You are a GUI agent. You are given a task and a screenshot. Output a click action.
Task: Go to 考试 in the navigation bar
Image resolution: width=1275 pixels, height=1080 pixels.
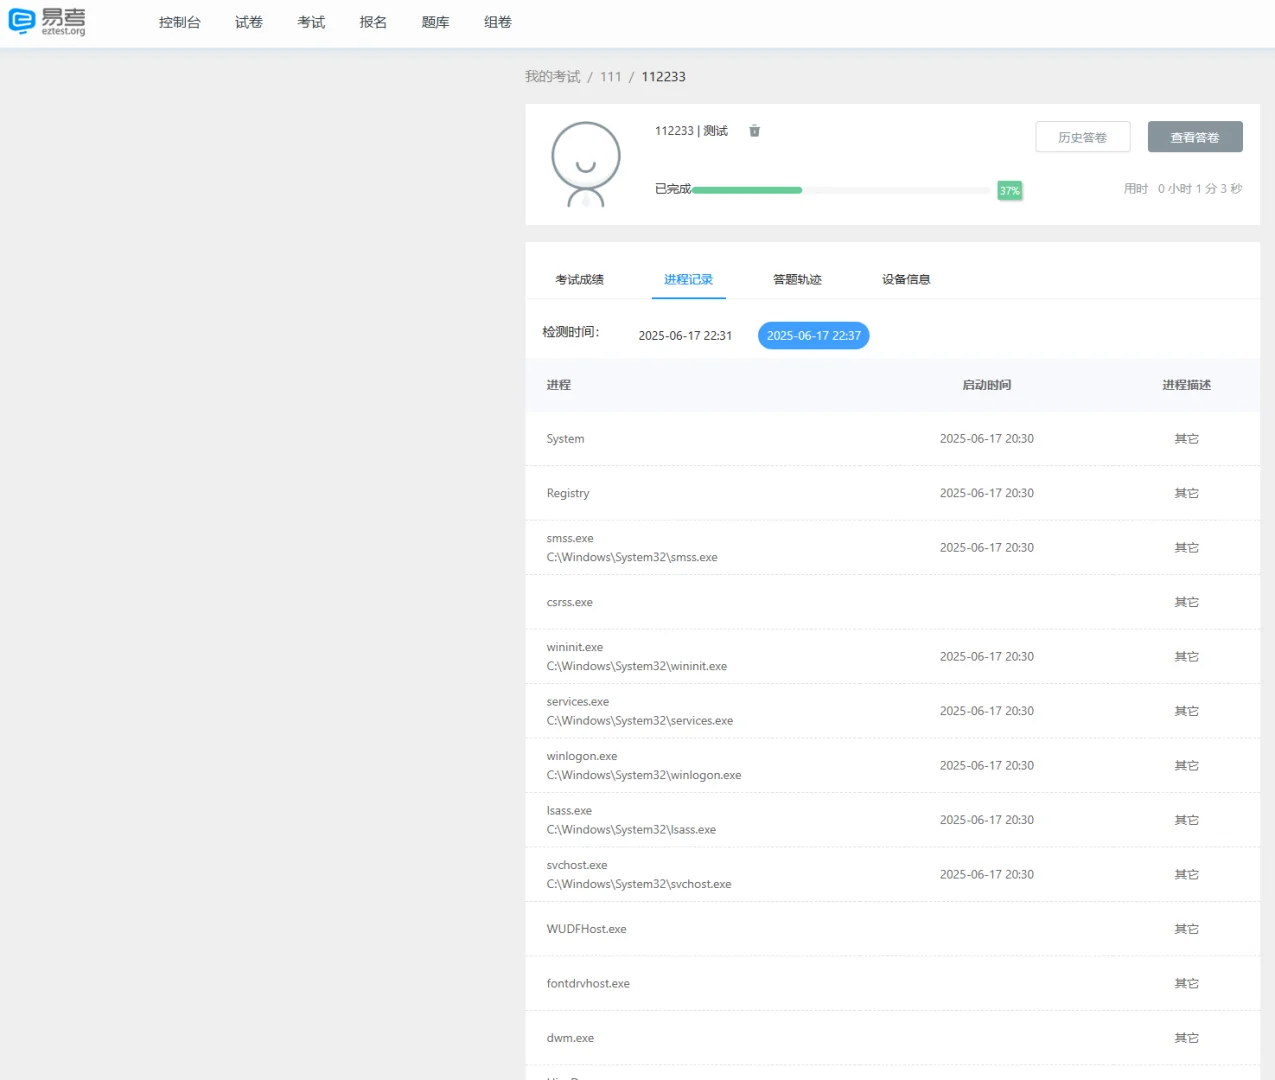(311, 22)
